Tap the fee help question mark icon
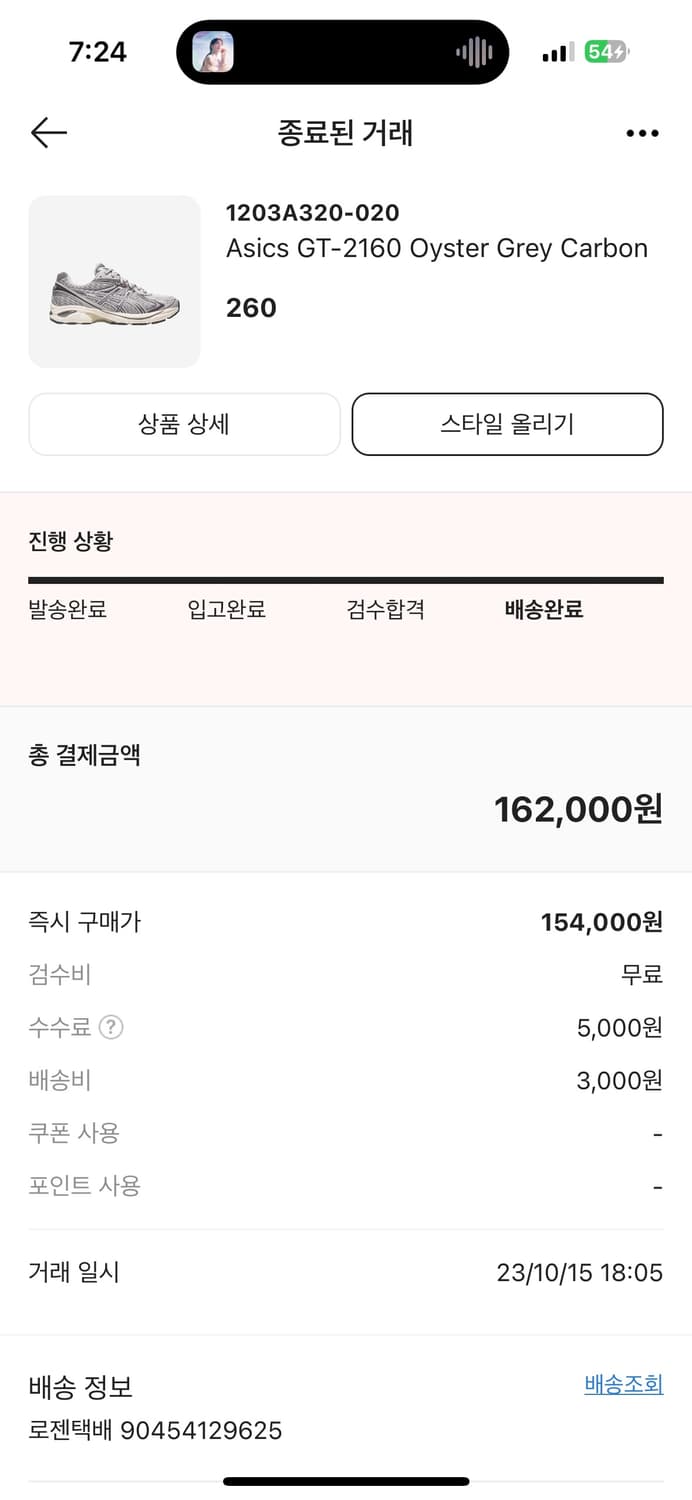 [x=111, y=1027]
